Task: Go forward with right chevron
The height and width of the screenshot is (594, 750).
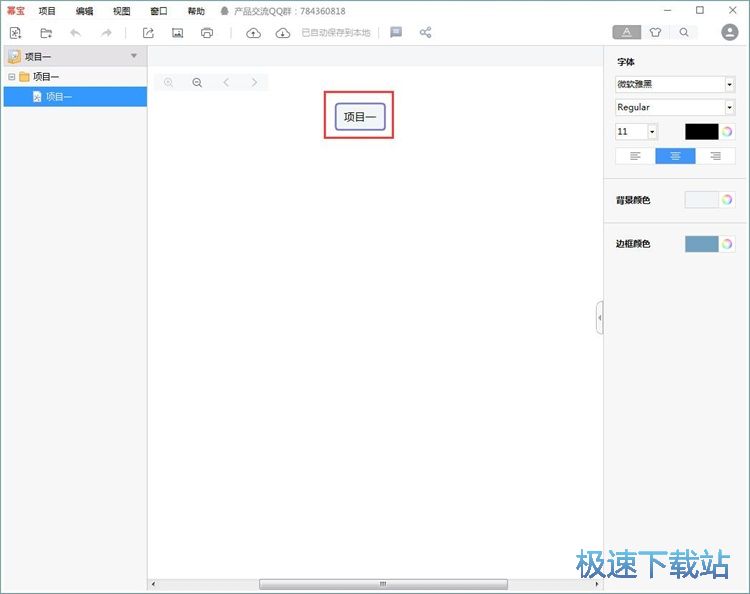Action: [x=254, y=82]
